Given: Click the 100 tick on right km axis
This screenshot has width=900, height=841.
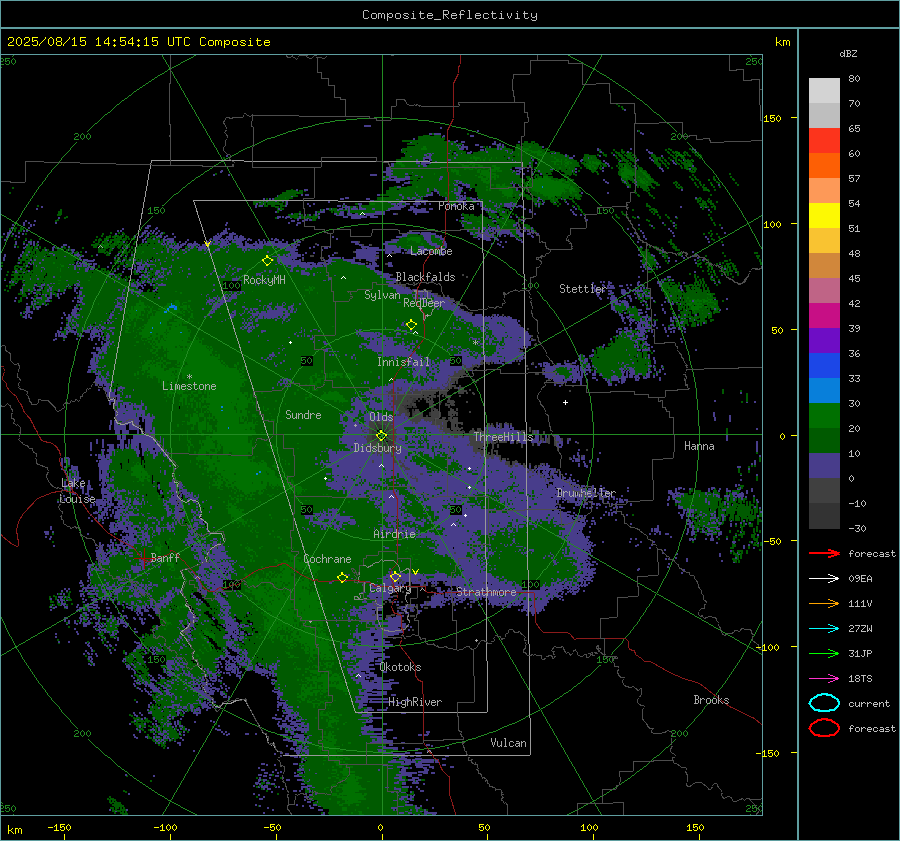Looking at the screenshot, I should click(772, 224).
